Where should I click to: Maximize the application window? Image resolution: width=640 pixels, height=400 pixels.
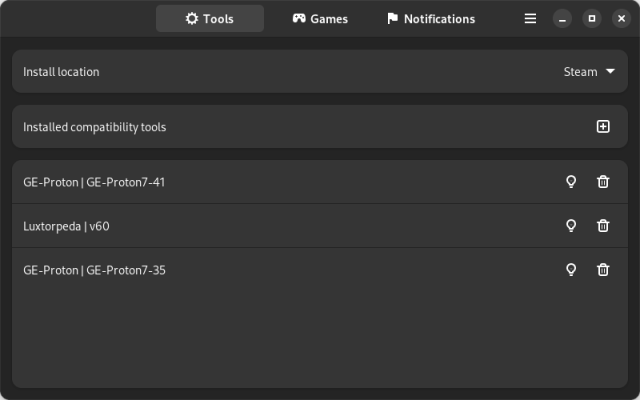coord(592,18)
